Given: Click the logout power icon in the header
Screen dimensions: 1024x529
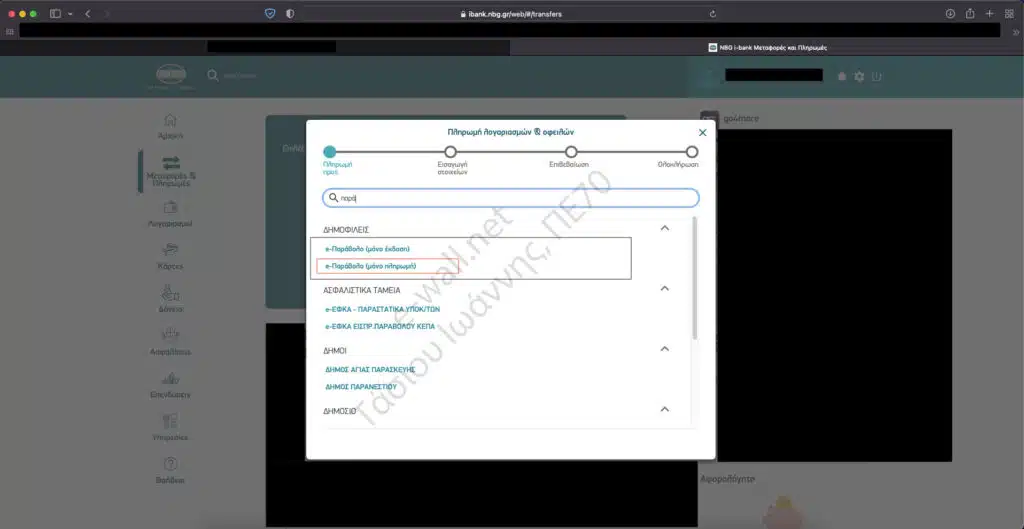Looking at the screenshot, I should (876, 76).
